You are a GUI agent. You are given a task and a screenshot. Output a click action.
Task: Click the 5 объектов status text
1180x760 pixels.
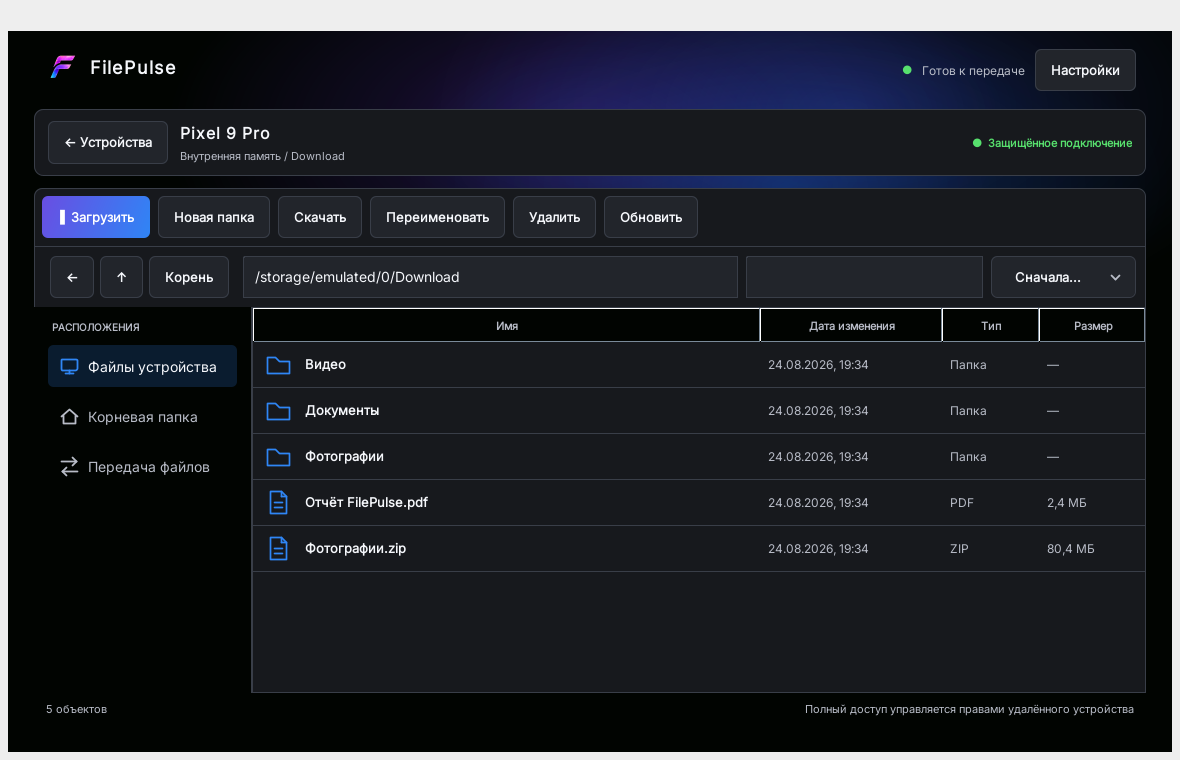(x=76, y=709)
